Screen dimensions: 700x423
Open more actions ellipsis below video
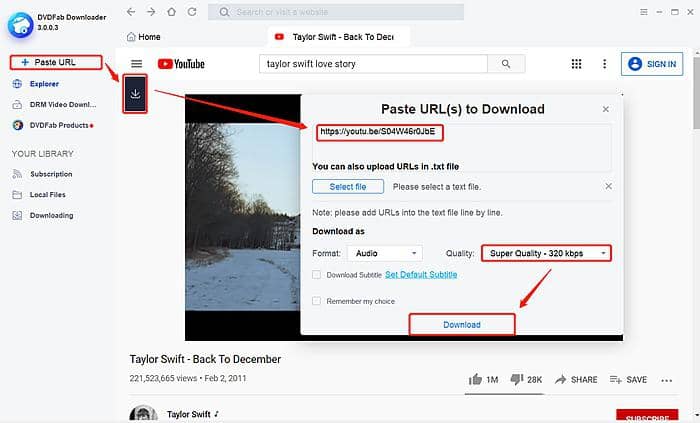pos(667,381)
